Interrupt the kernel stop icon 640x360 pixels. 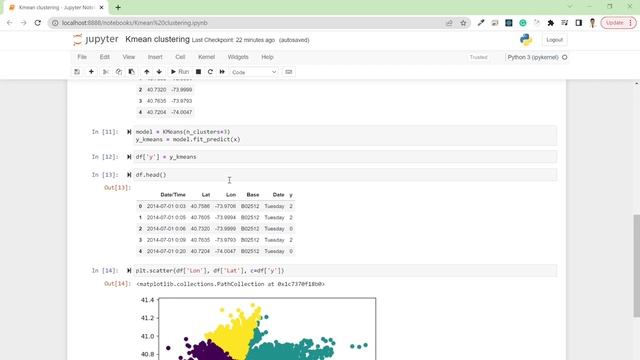(198, 72)
